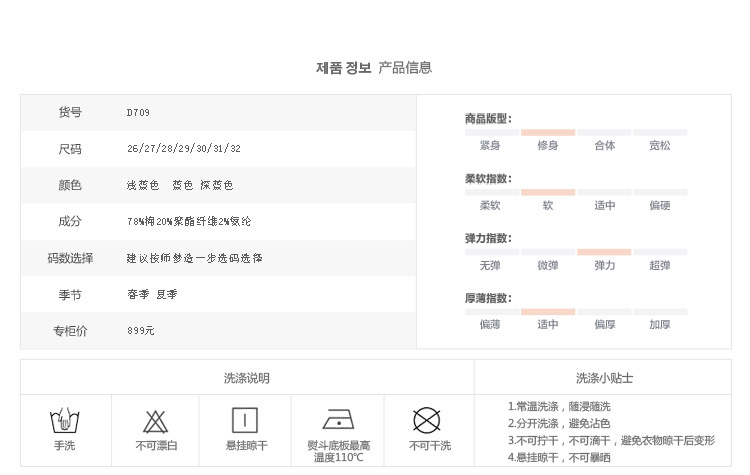Click the 货号 row label

[x=70, y=112]
